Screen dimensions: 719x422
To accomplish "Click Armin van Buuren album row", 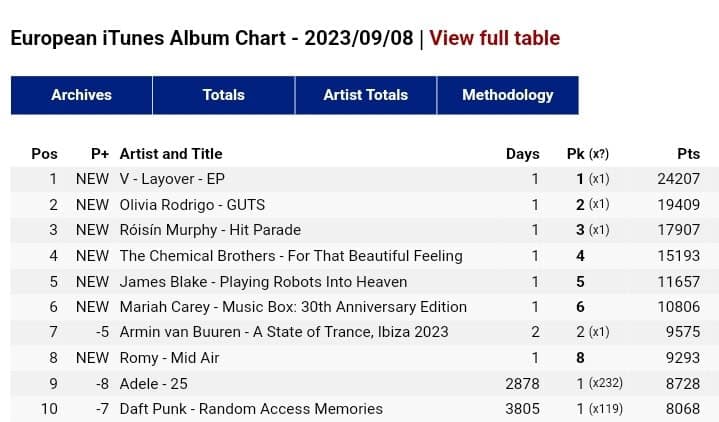I will tap(284, 332).
